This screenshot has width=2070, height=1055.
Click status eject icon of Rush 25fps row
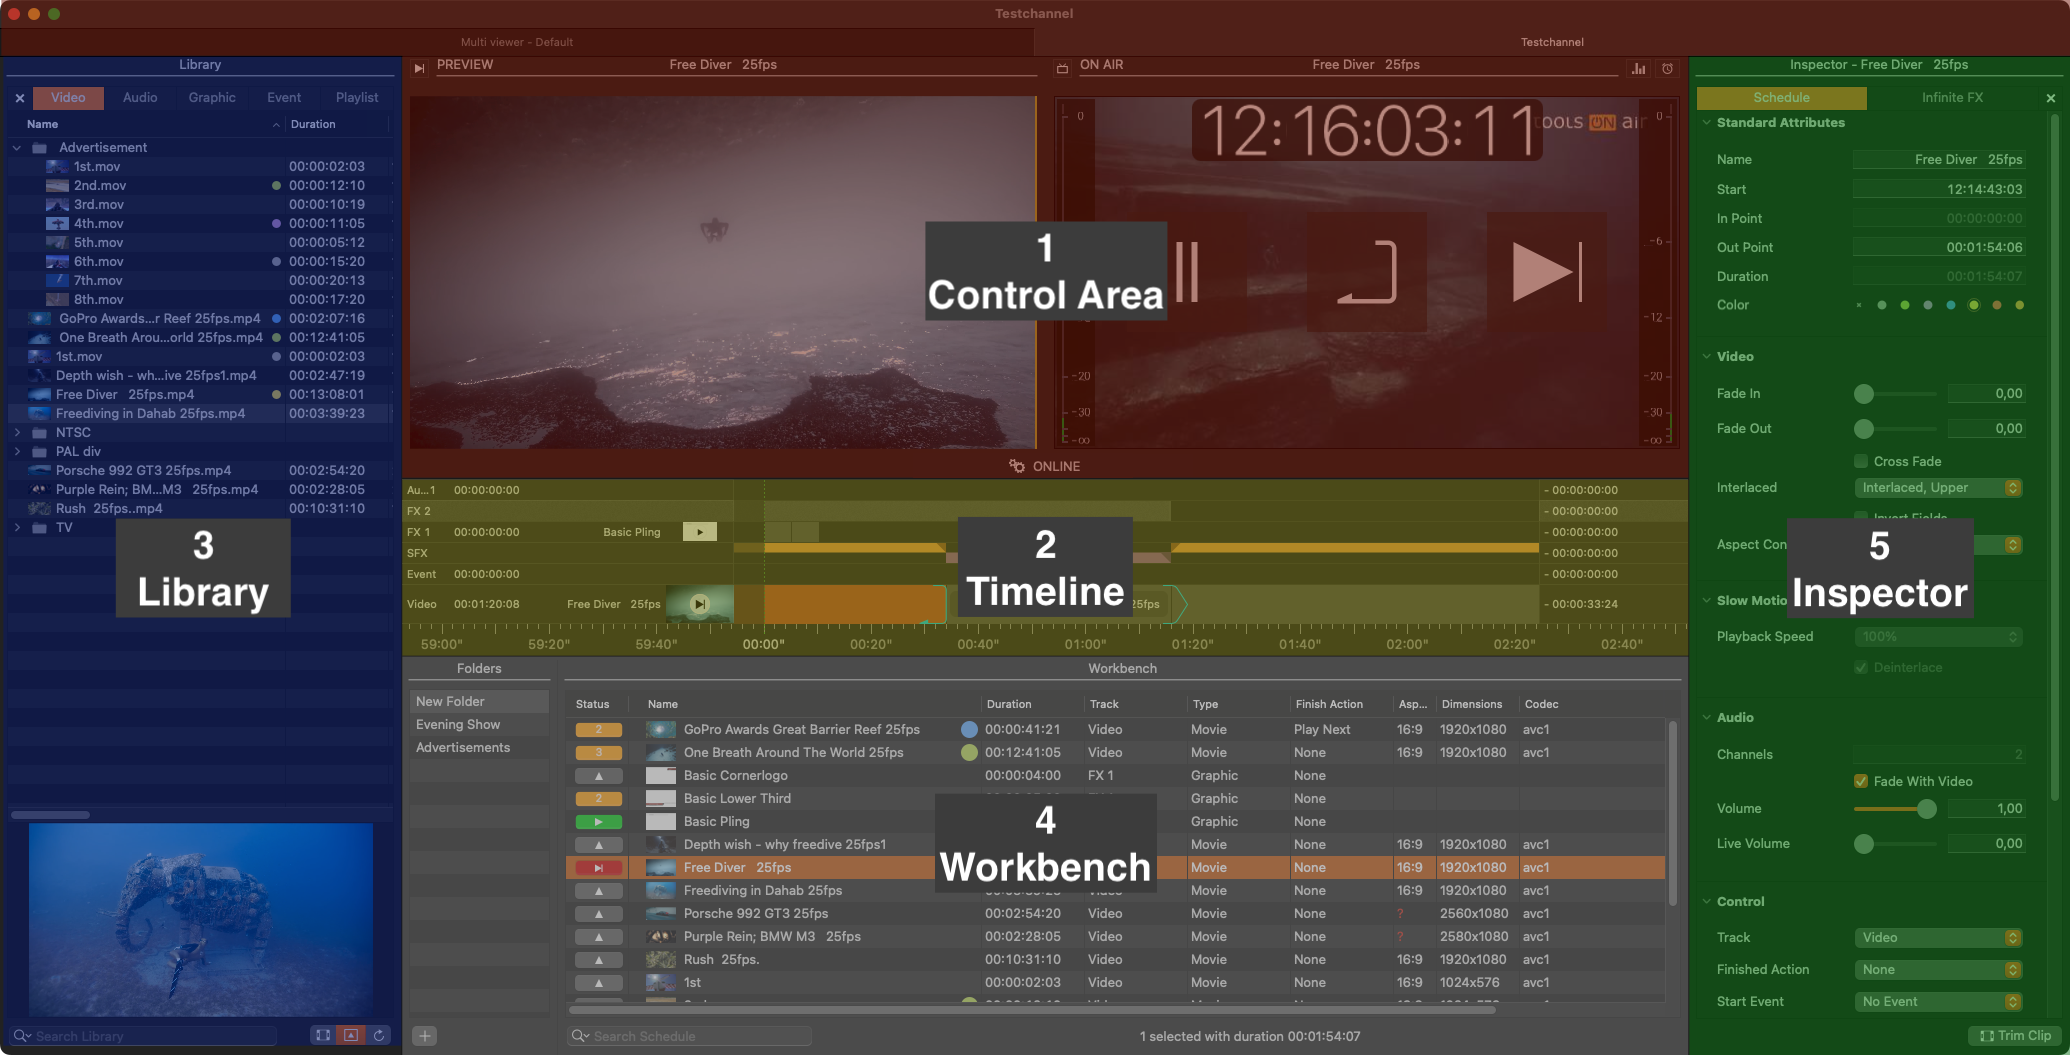pos(599,960)
